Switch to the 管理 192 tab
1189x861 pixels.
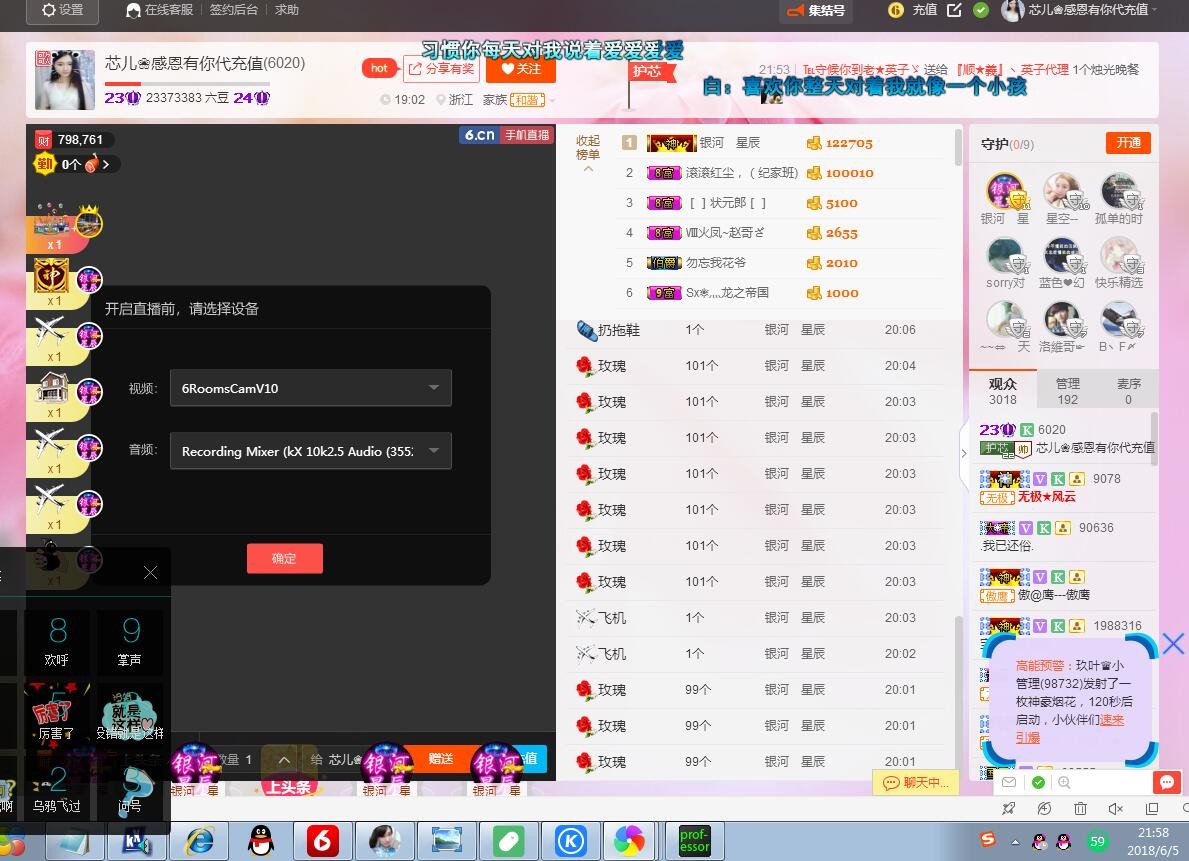tap(1067, 391)
